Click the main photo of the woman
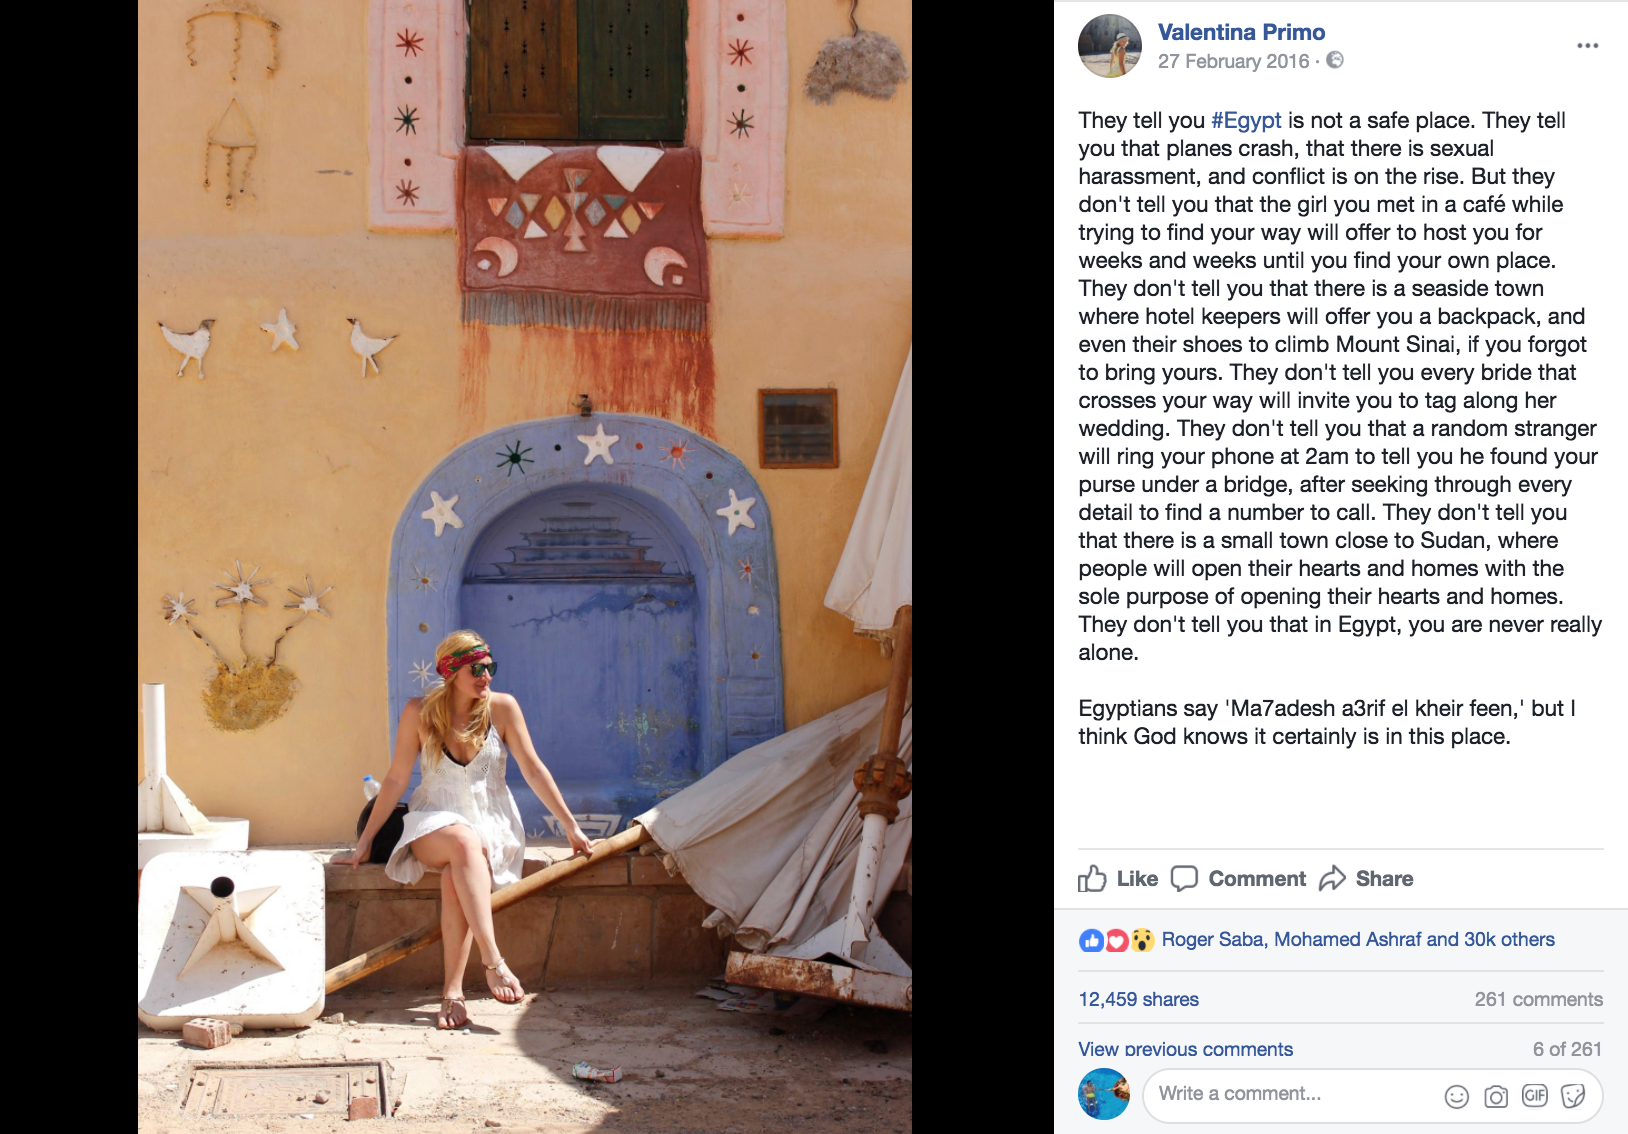This screenshot has height=1134, width=1628. (525, 567)
